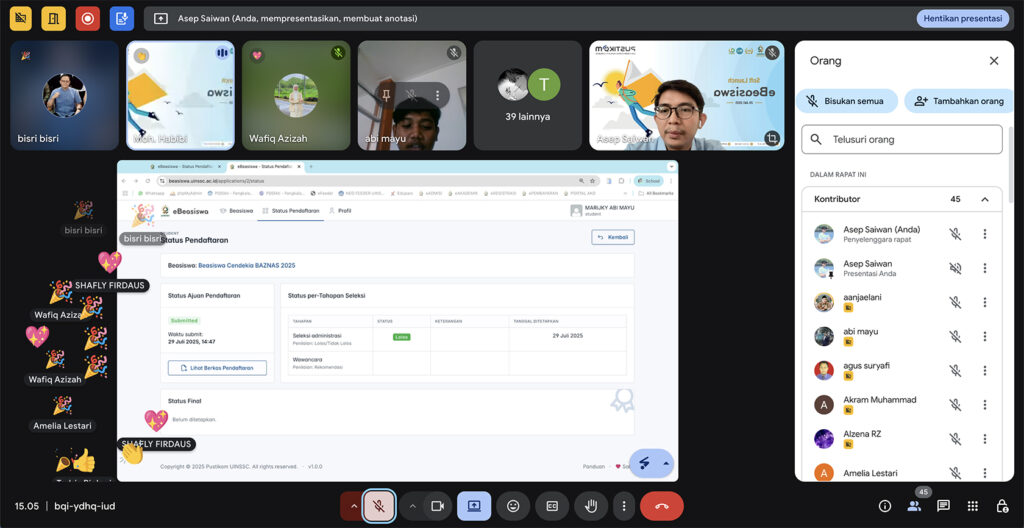Click Hentikan presentasi button
Screen dimensions: 1024x528
961,18
